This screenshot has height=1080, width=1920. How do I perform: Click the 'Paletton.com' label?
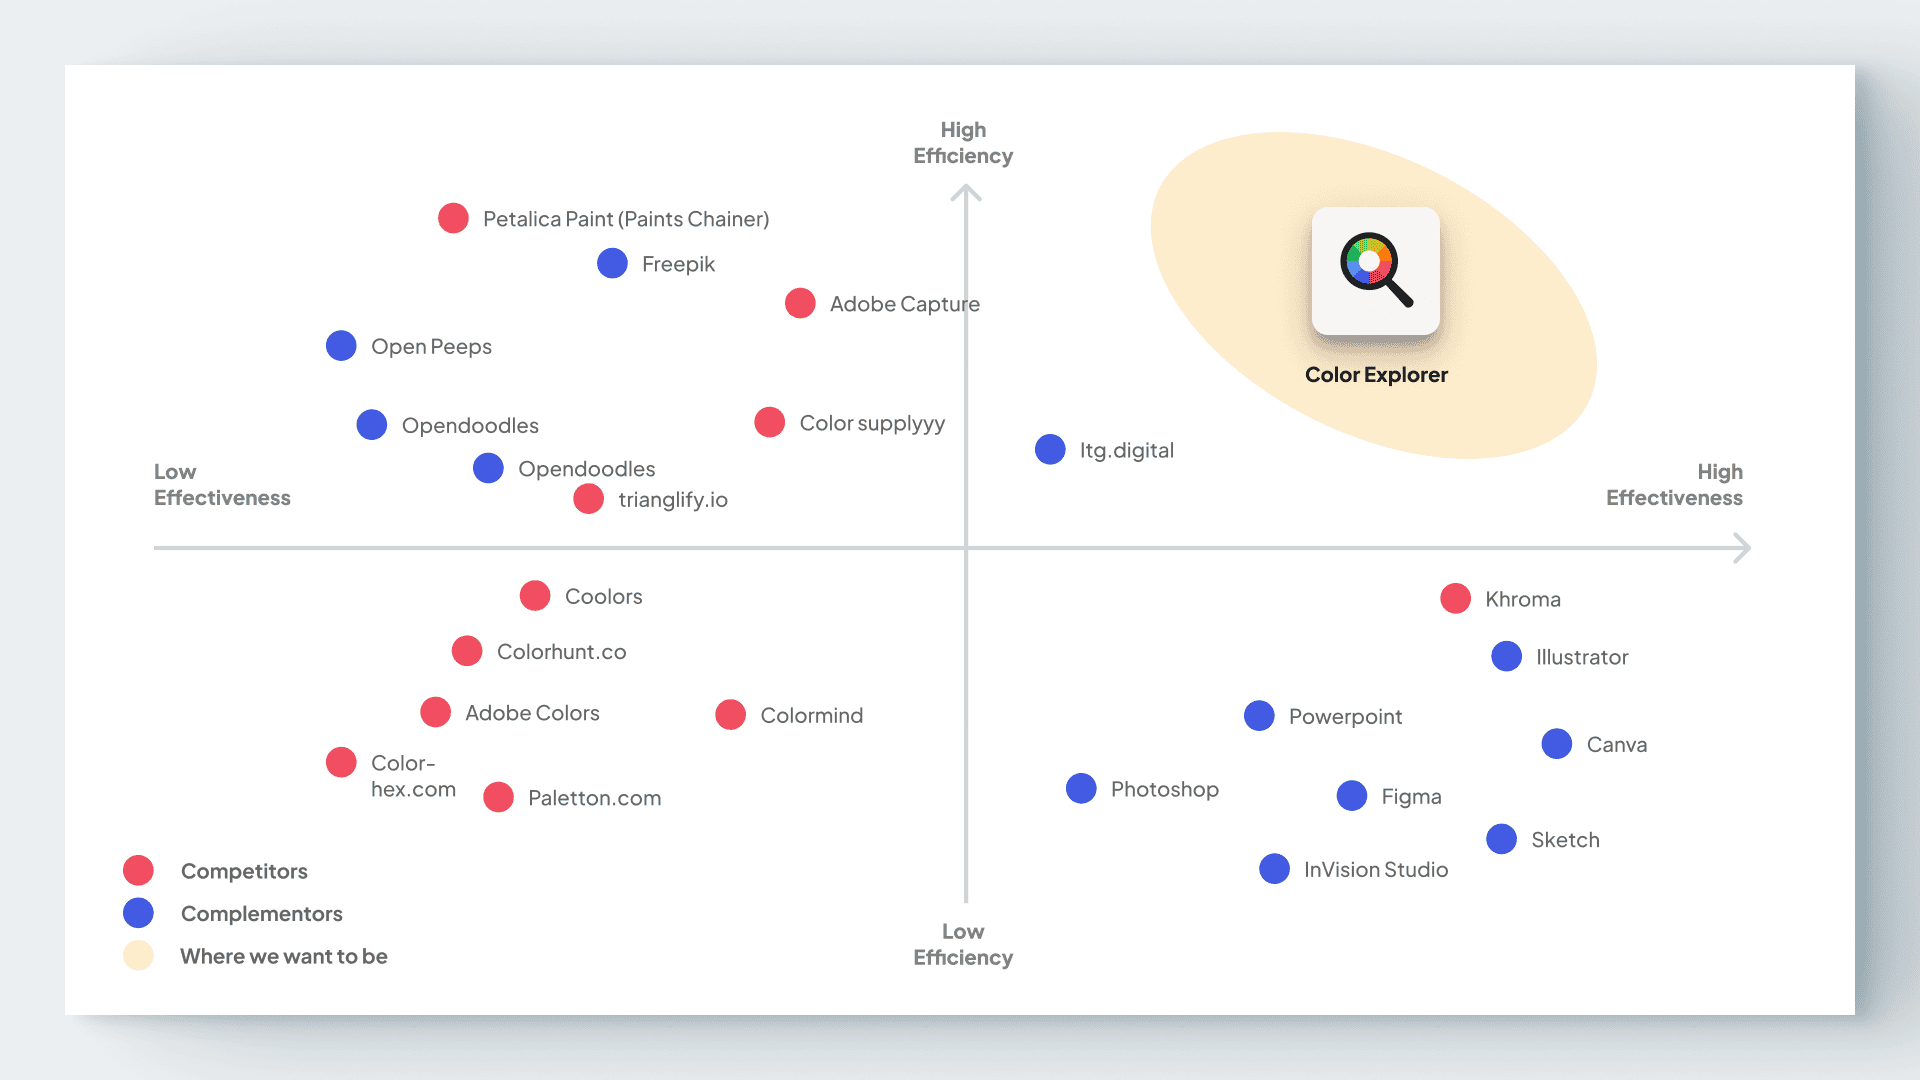pos(594,798)
